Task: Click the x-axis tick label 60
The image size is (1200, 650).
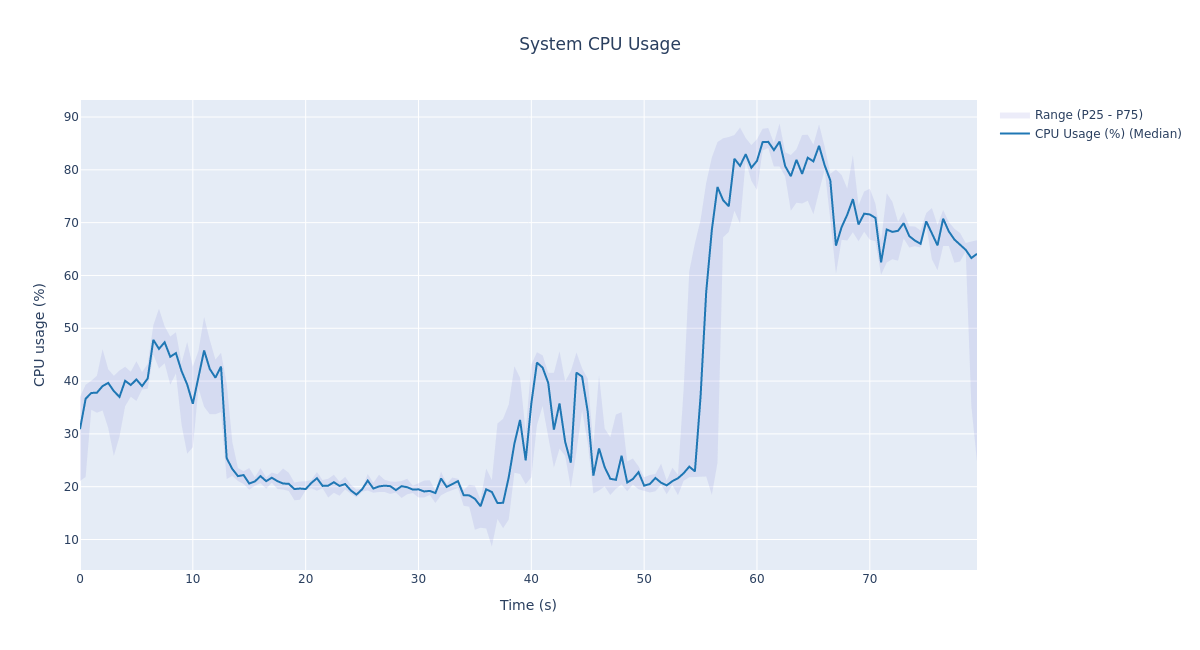Action: [x=757, y=579]
